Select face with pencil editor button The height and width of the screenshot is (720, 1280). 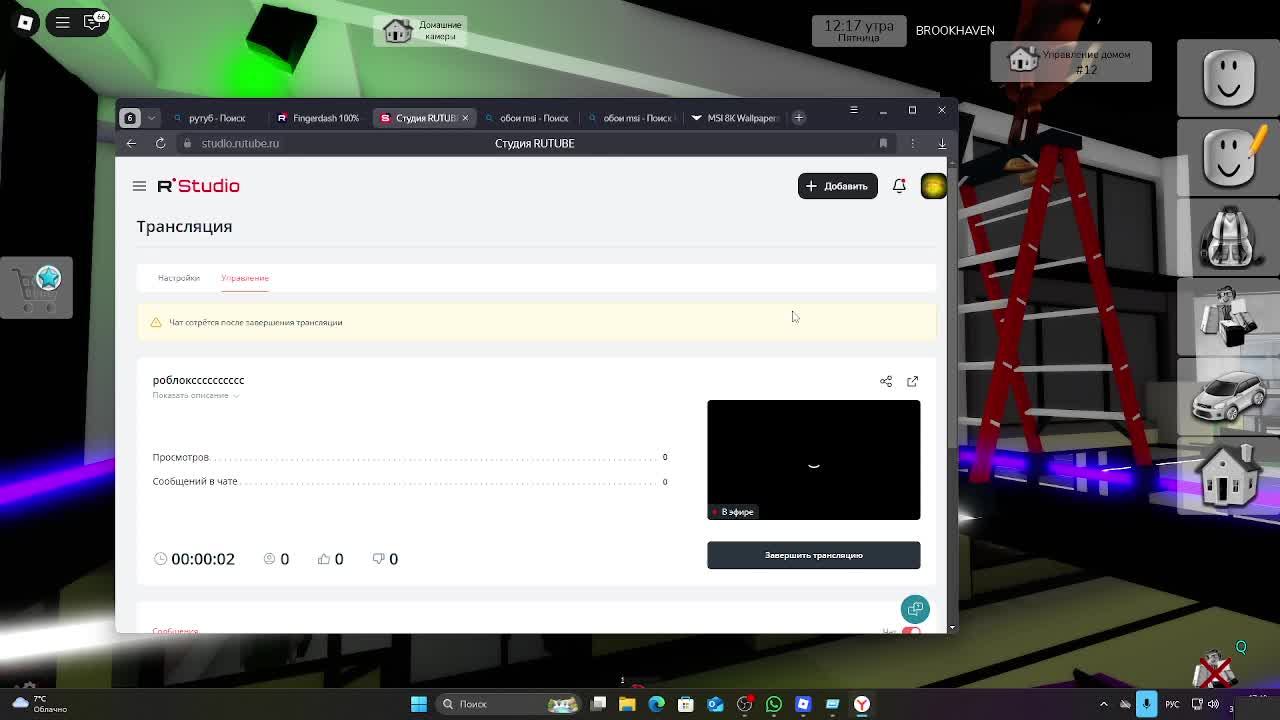[1229, 158]
